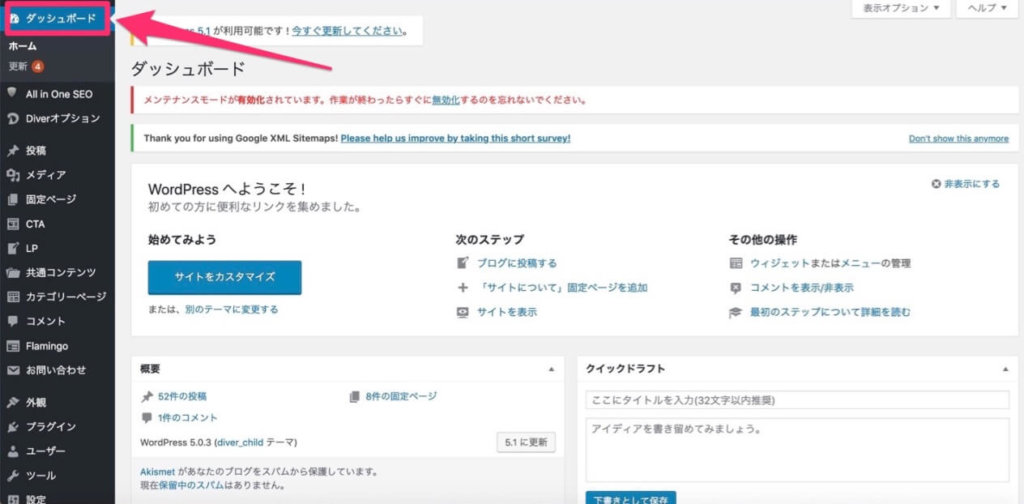Click the 1件のコメント link
The width and height of the screenshot is (1024, 504).
coord(187,418)
